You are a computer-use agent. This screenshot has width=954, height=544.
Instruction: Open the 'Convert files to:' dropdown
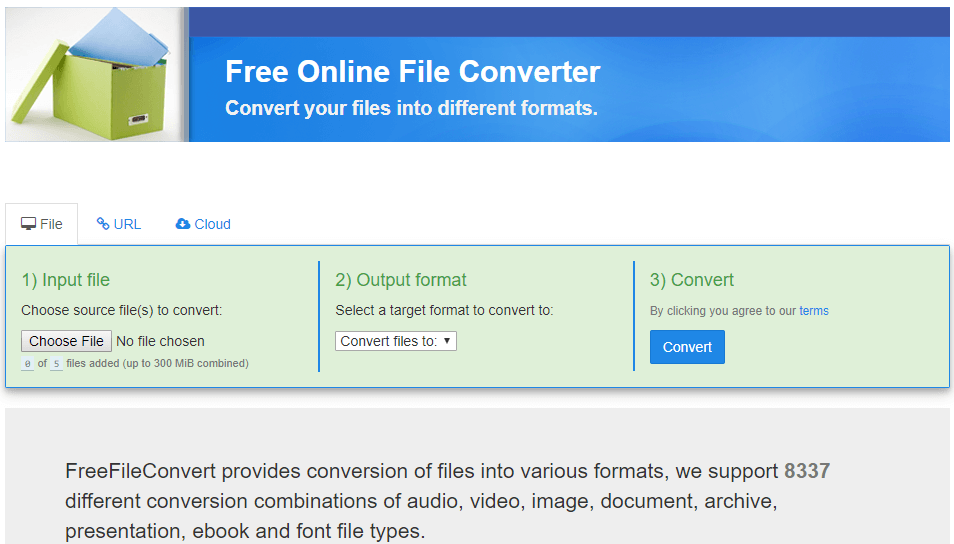coord(395,341)
